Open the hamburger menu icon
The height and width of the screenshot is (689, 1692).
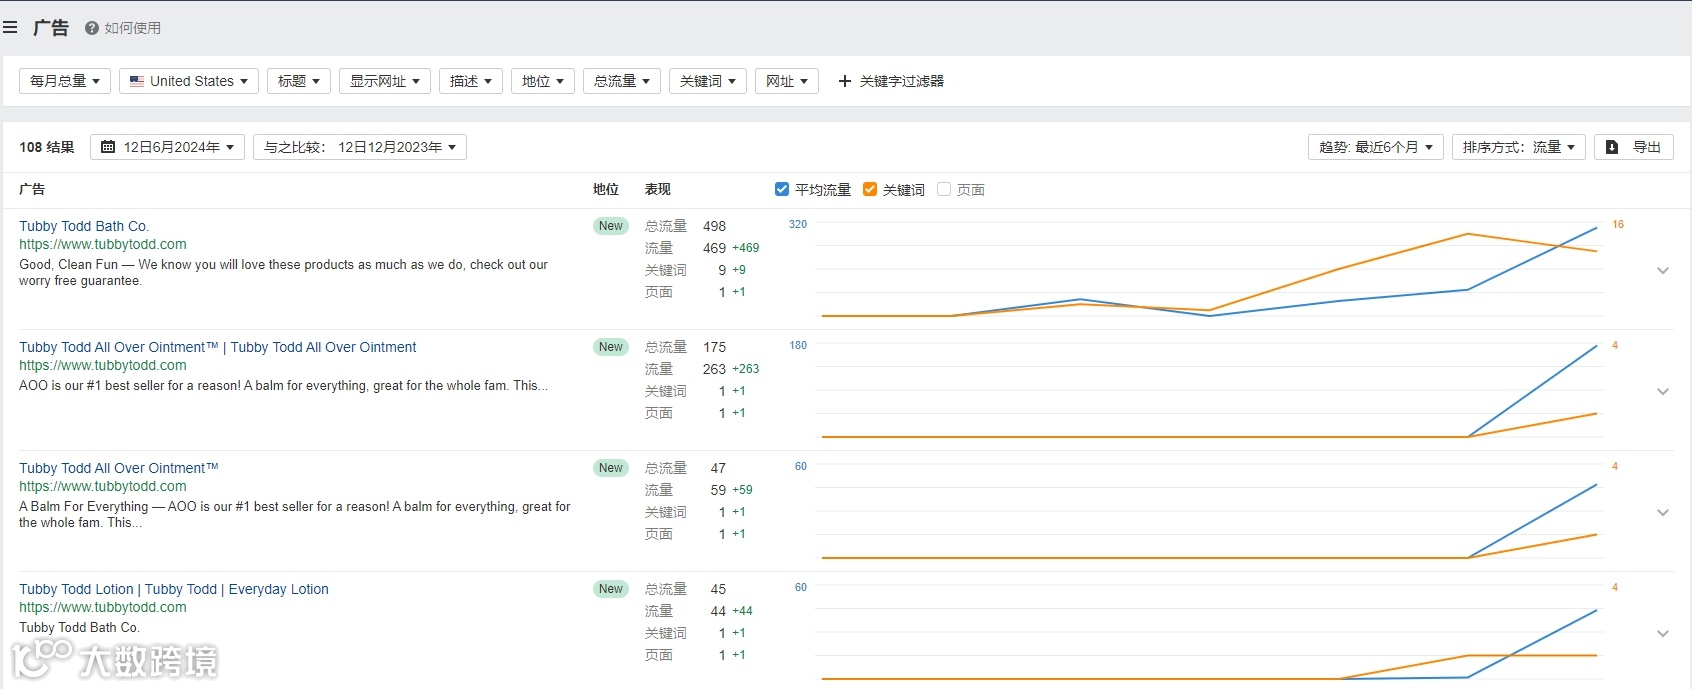[x=10, y=28]
